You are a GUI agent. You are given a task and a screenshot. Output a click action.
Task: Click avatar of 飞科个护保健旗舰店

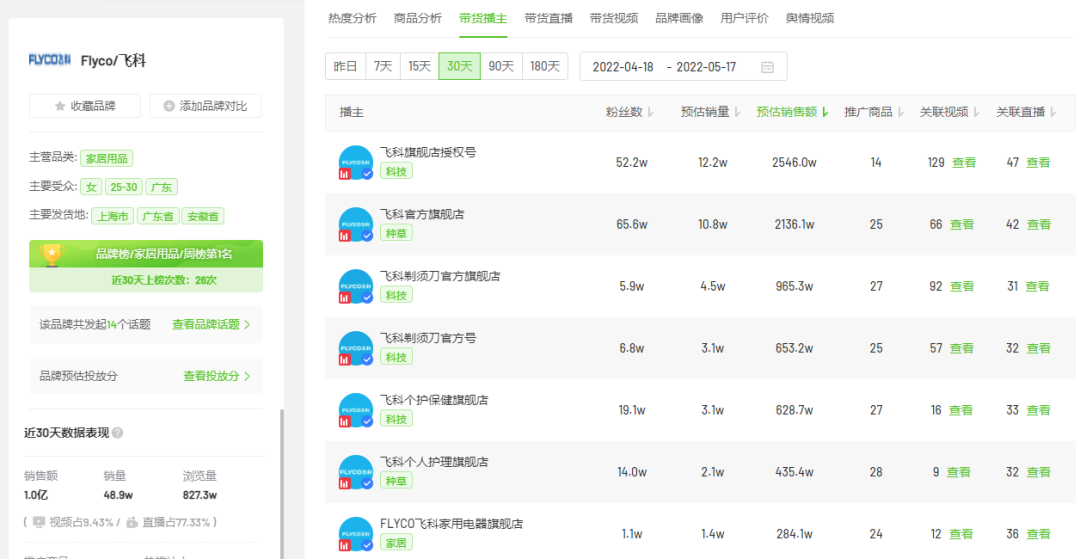355,410
